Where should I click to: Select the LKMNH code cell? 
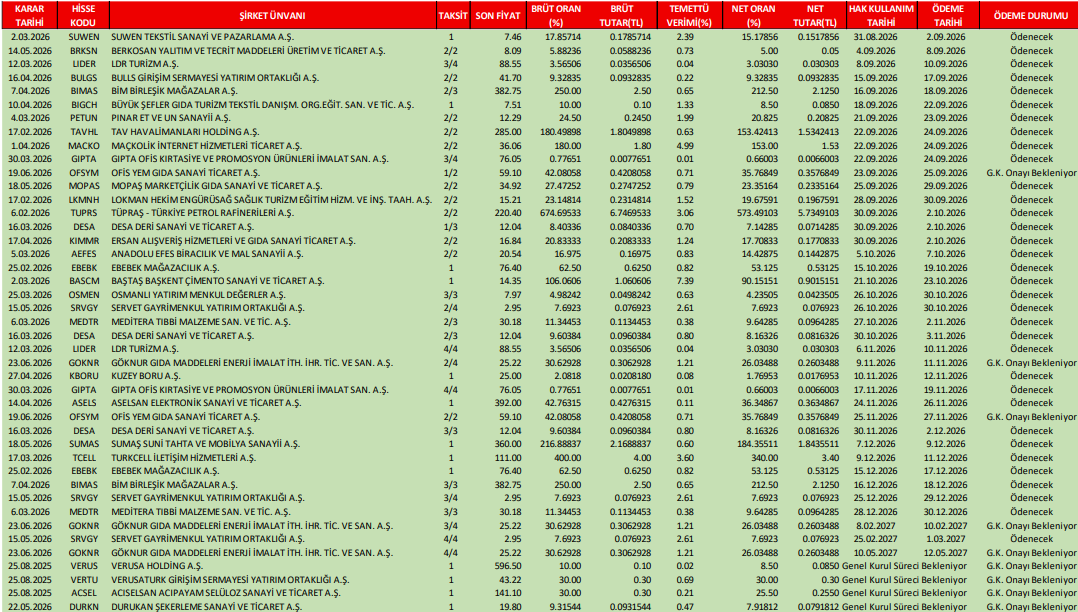point(85,199)
